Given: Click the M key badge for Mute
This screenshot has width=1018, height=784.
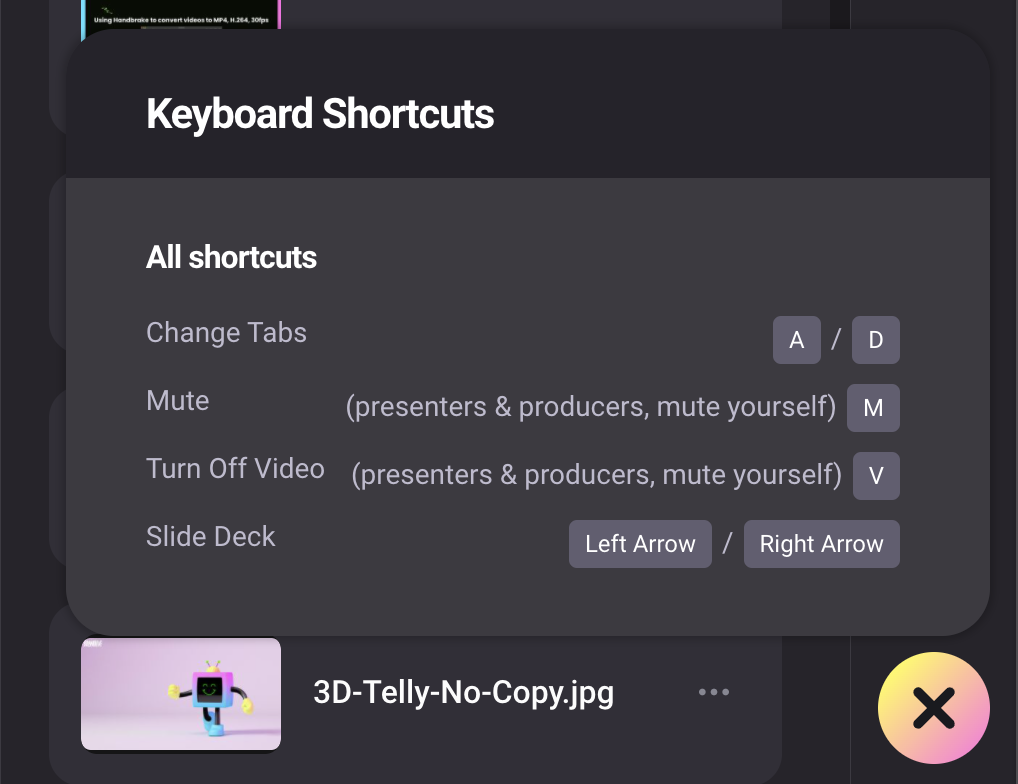Looking at the screenshot, I should point(873,408).
